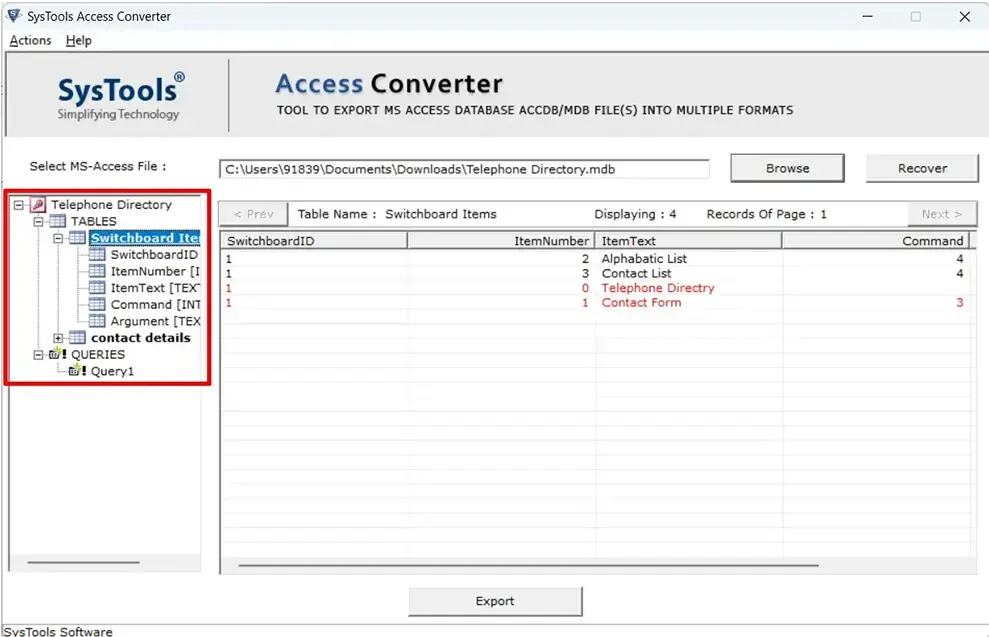Click the Command column icon in tree
989x637 pixels.
[x=97, y=305]
